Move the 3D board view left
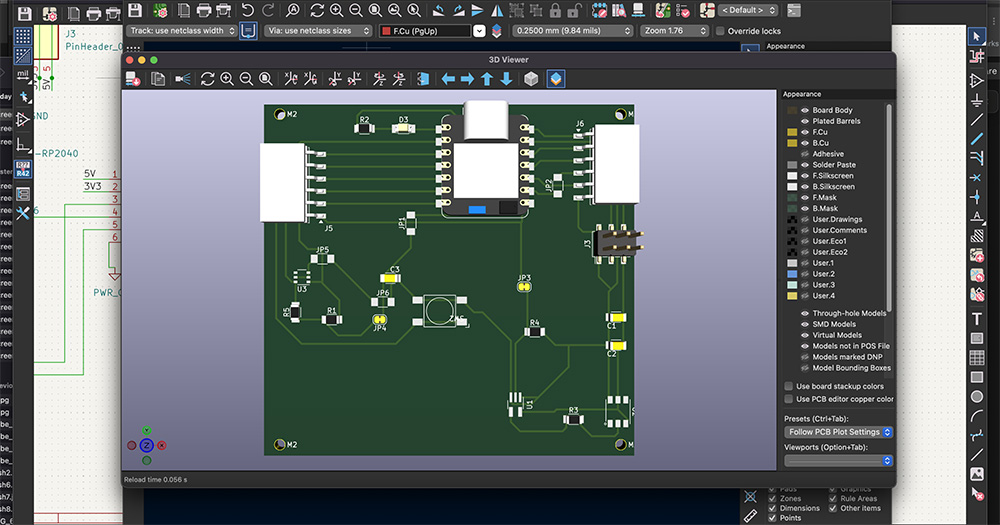The image size is (1000, 525). [x=448, y=78]
